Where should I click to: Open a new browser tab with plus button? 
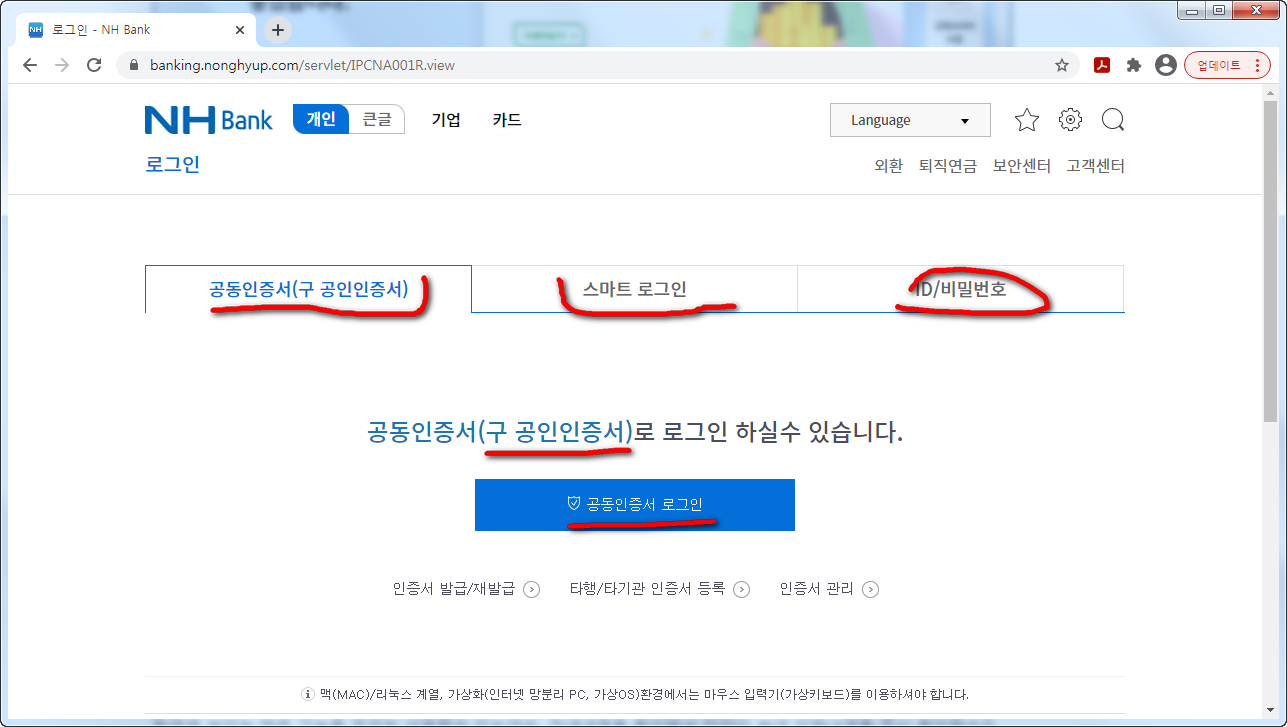coord(278,30)
